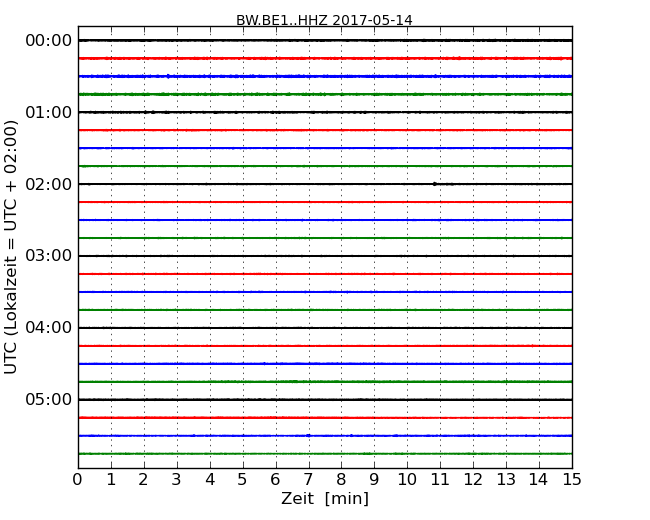Click the 05:00 y-axis tick label

49,399
